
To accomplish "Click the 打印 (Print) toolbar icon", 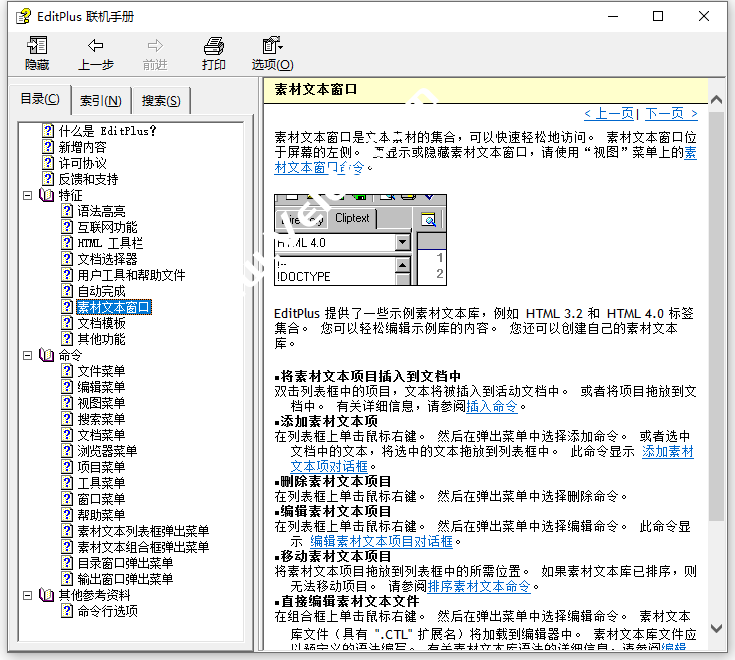I will (x=213, y=46).
